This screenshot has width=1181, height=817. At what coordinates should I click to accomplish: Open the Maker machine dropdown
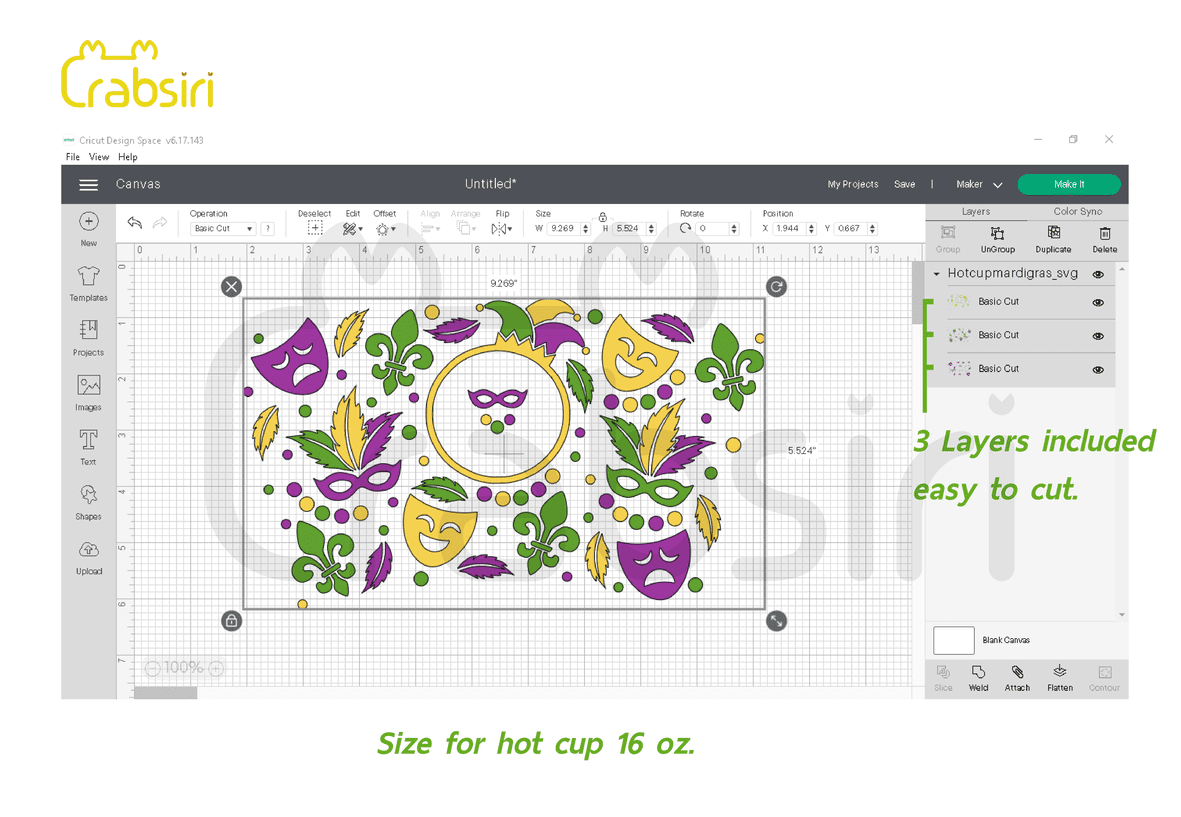pyautogui.click(x=979, y=185)
